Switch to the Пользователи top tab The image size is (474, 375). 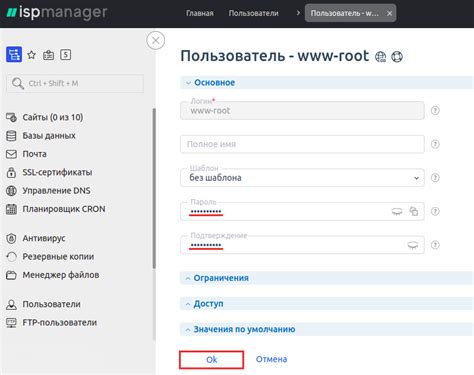point(253,13)
